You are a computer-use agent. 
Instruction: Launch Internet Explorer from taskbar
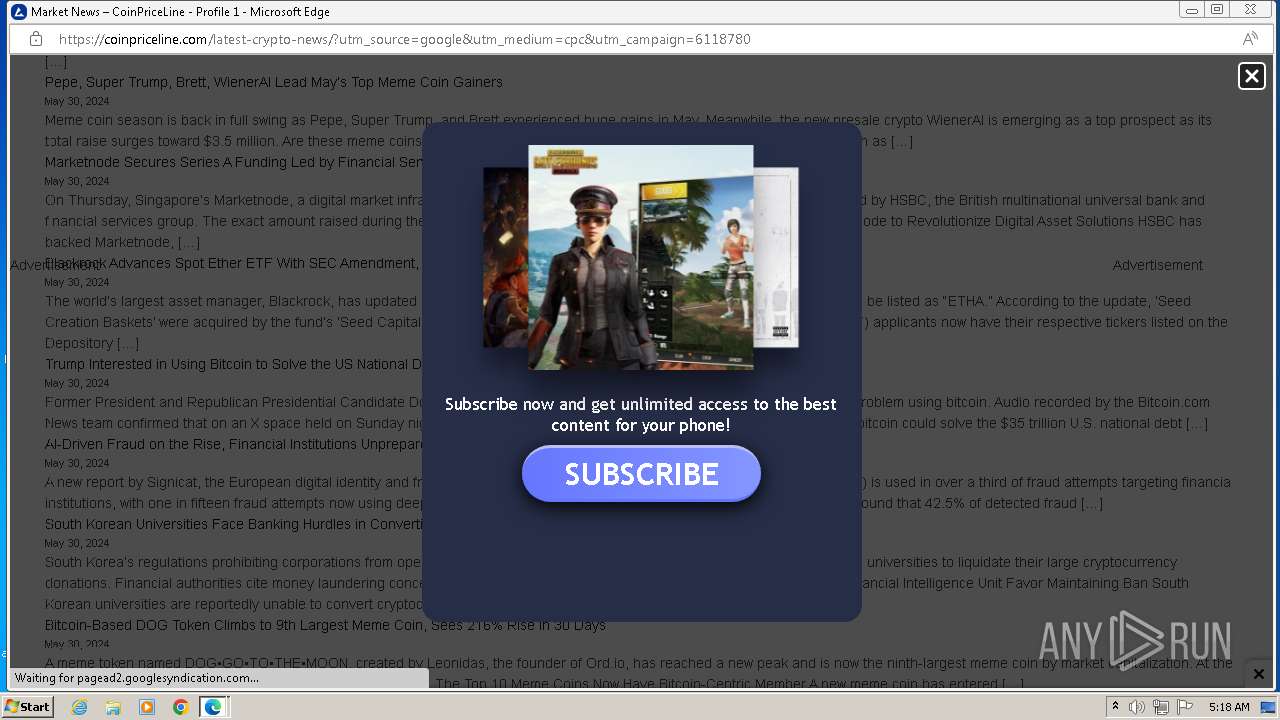(x=80, y=707)
